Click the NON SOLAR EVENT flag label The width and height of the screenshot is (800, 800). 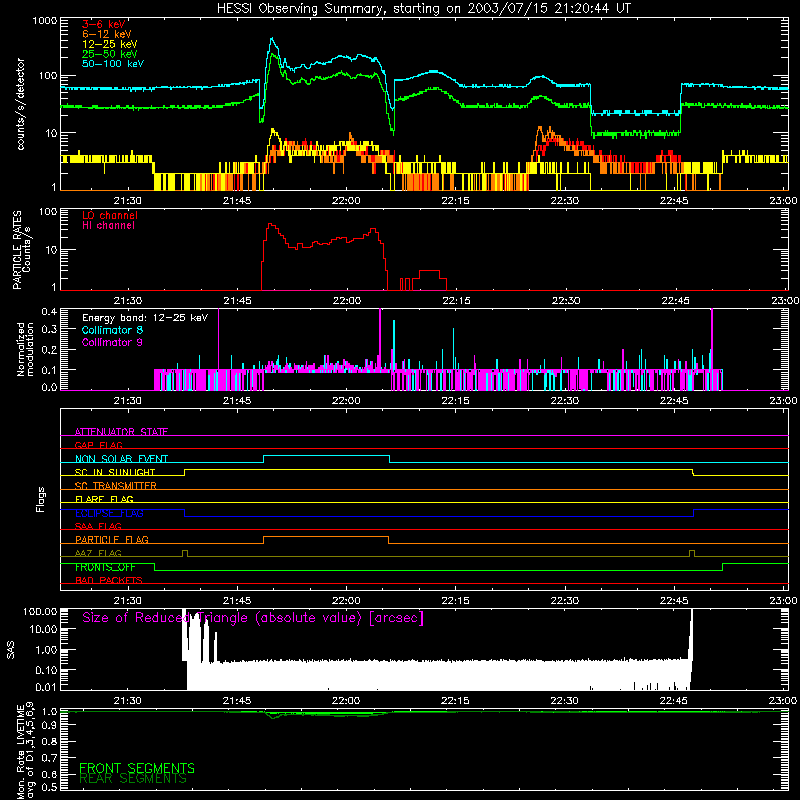pyautogui.click(x=121, y=459)
